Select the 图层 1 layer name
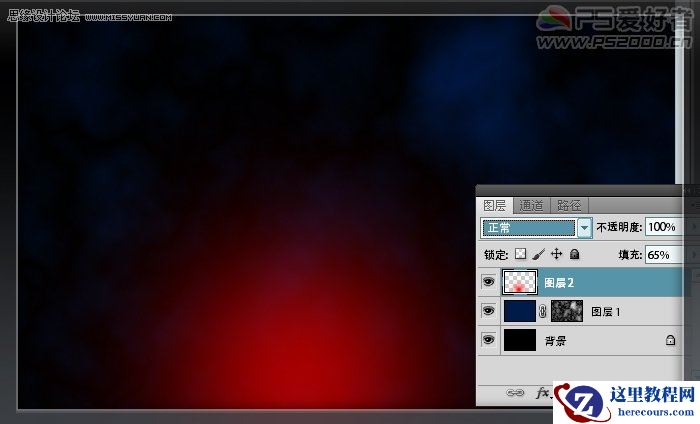700x424 pixels. (x=606, y=312)
